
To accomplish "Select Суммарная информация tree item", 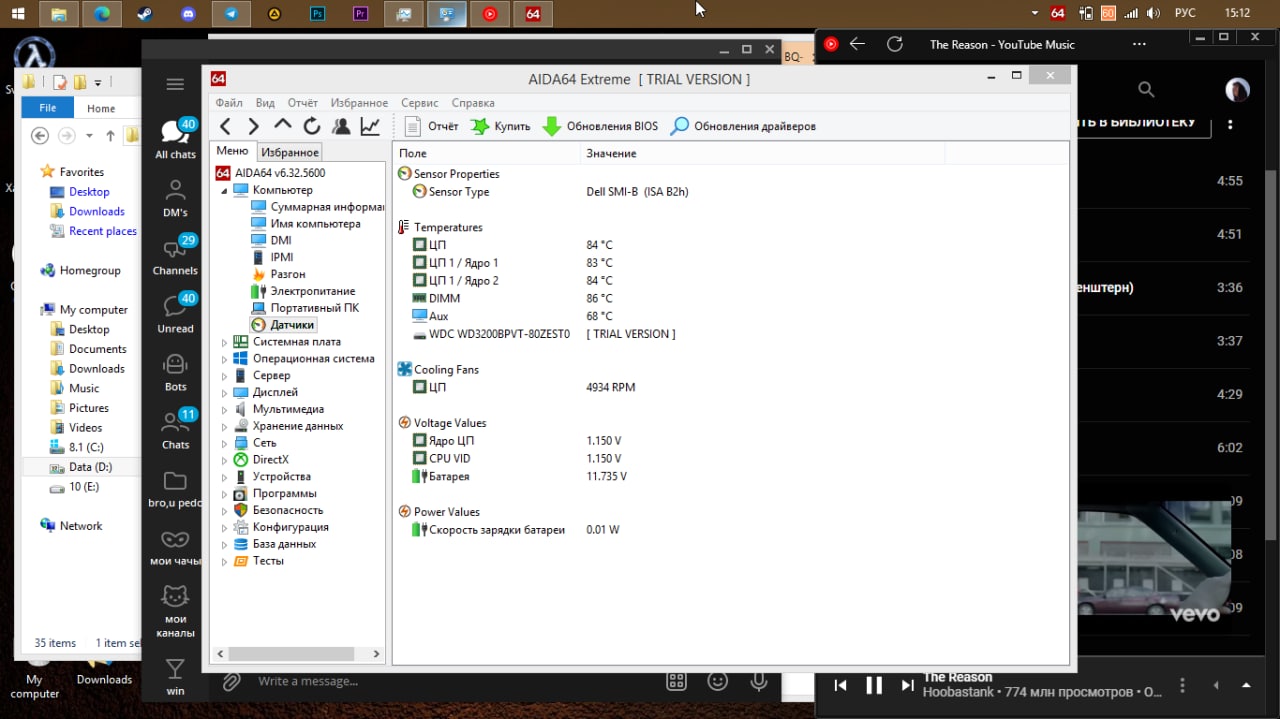I will 317,207.
